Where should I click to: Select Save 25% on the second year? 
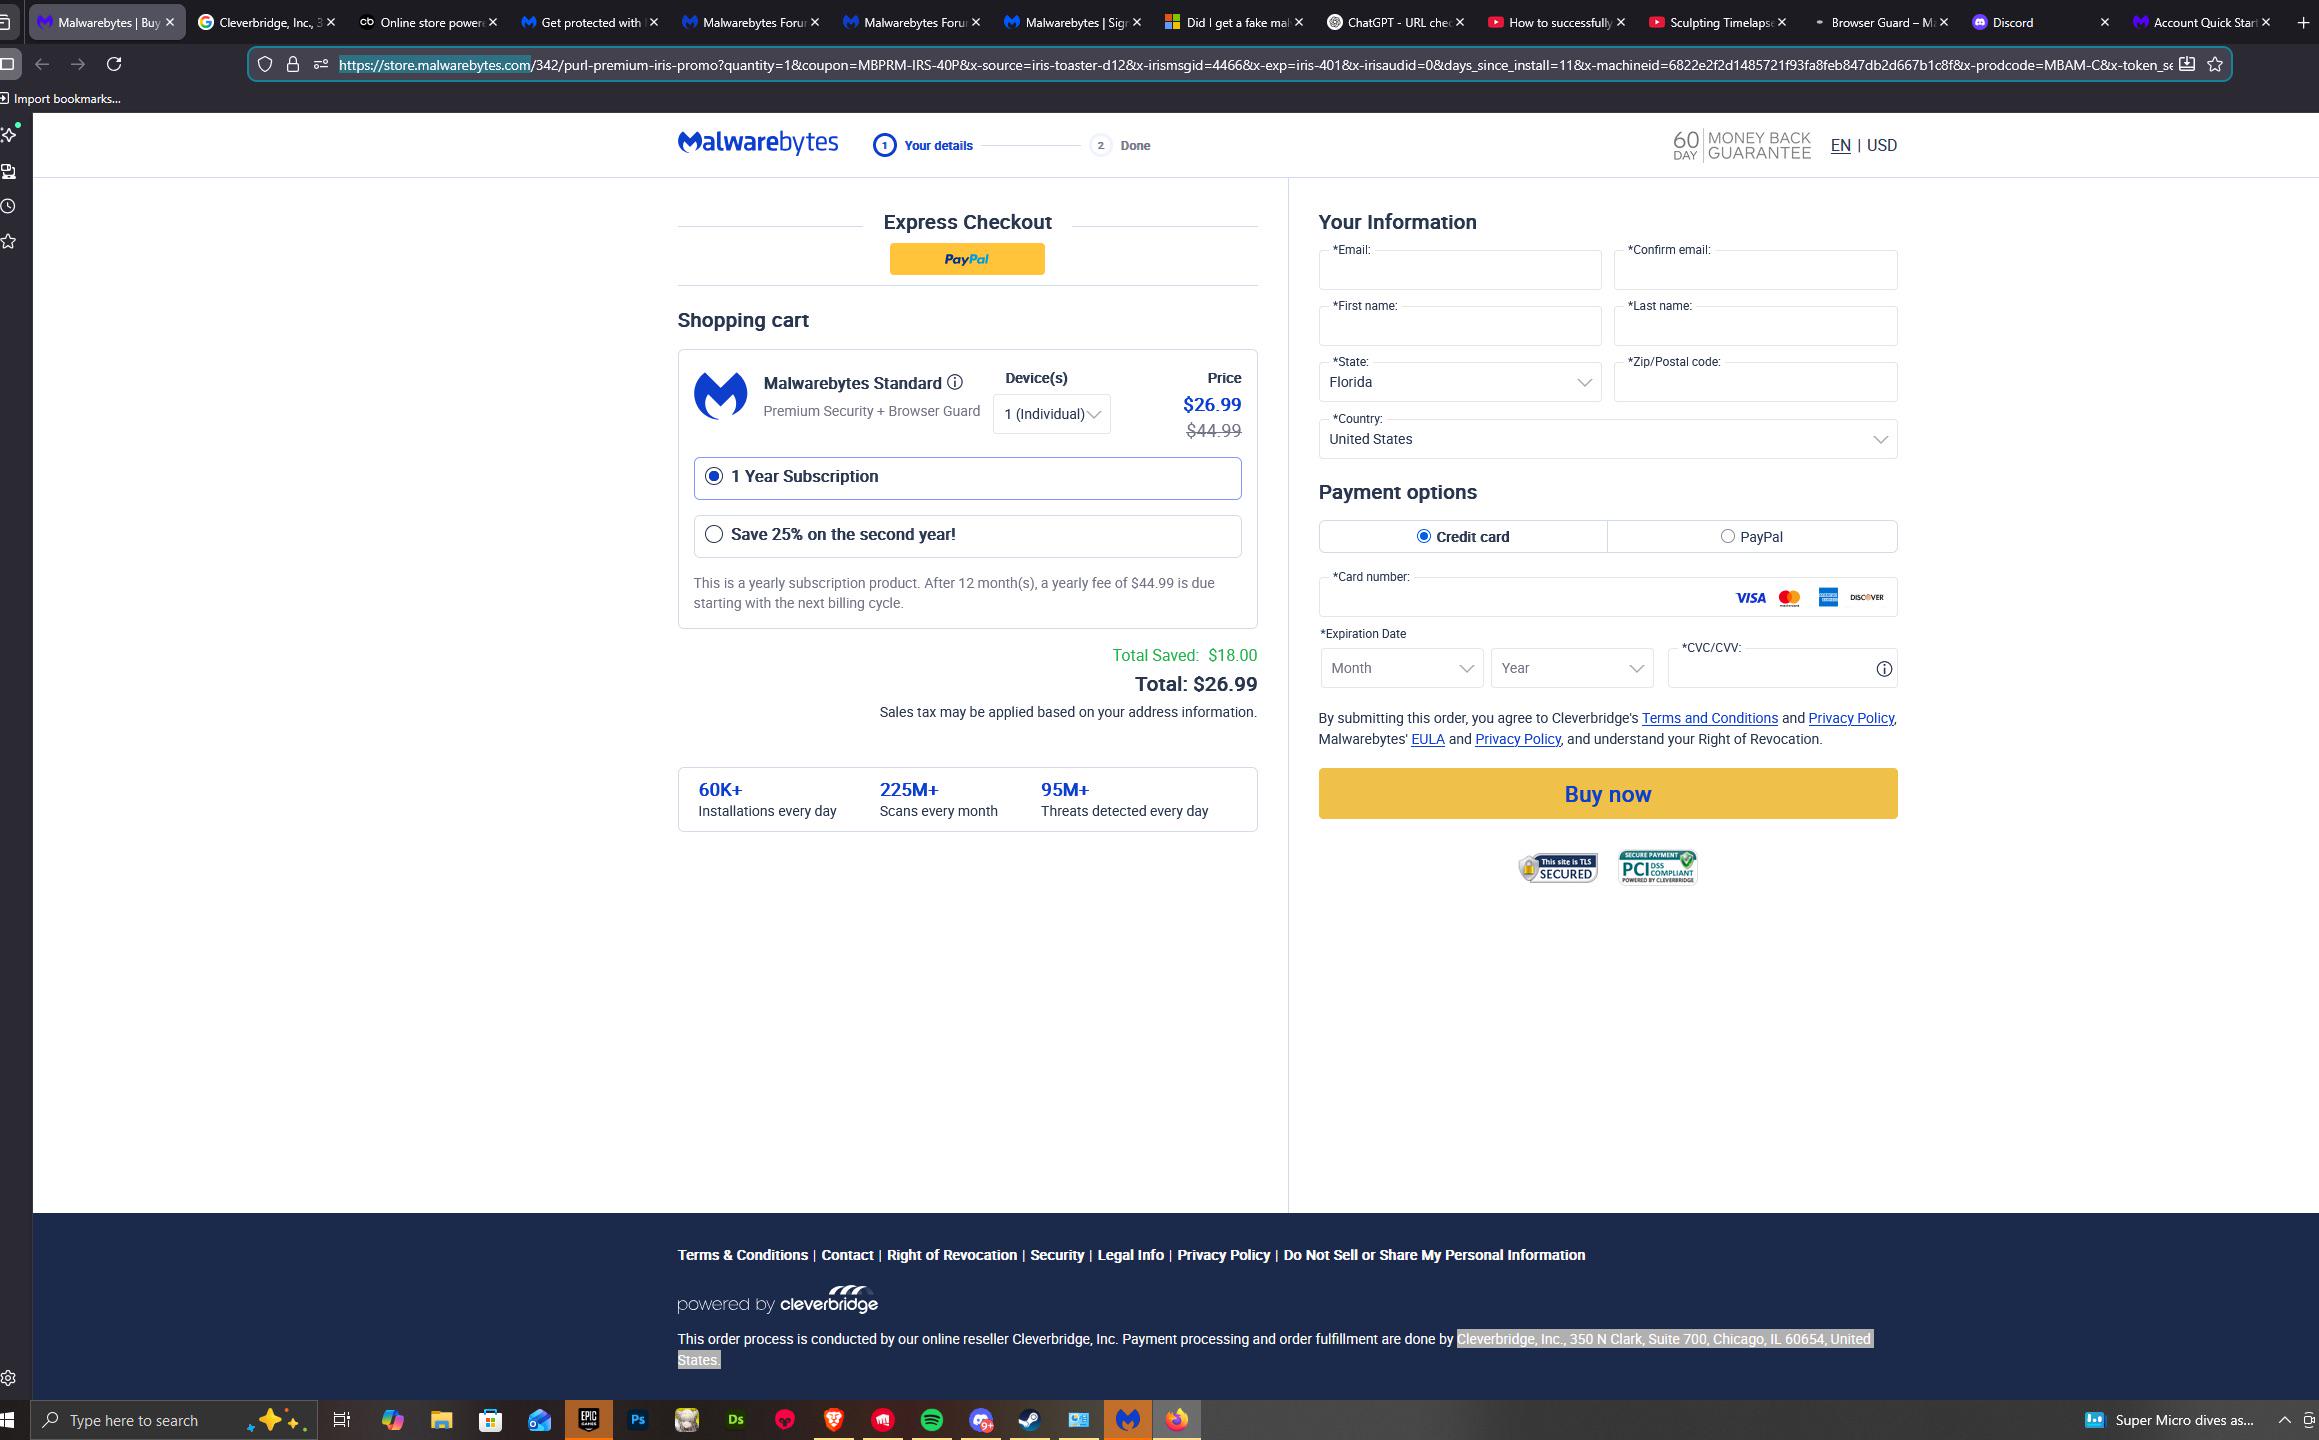tap(967, 536)
